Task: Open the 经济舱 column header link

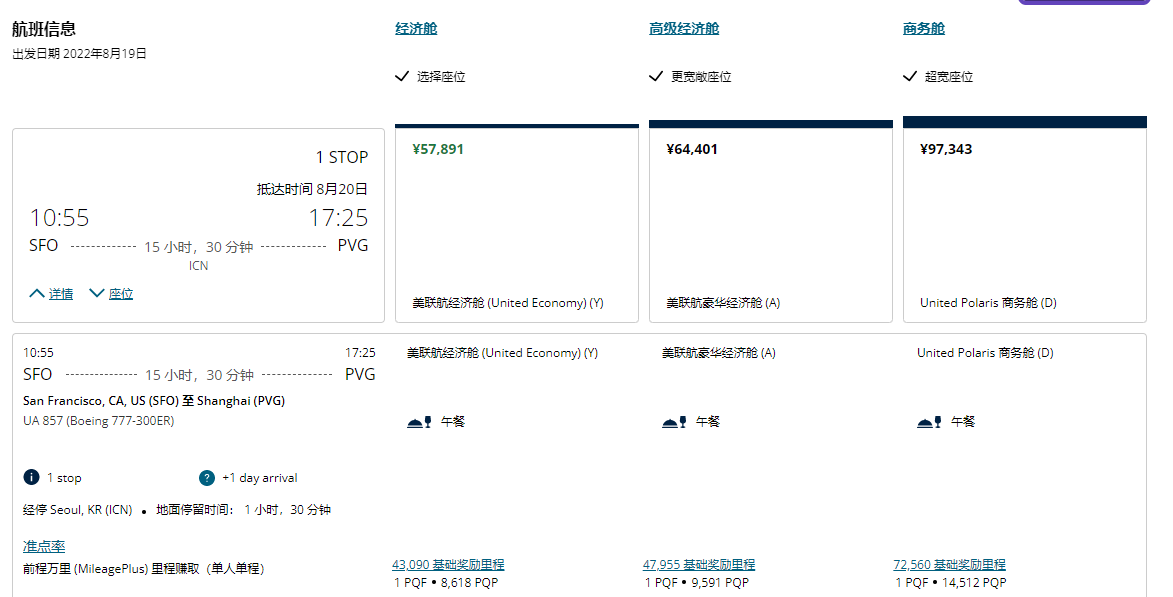Action: [416, 28]
